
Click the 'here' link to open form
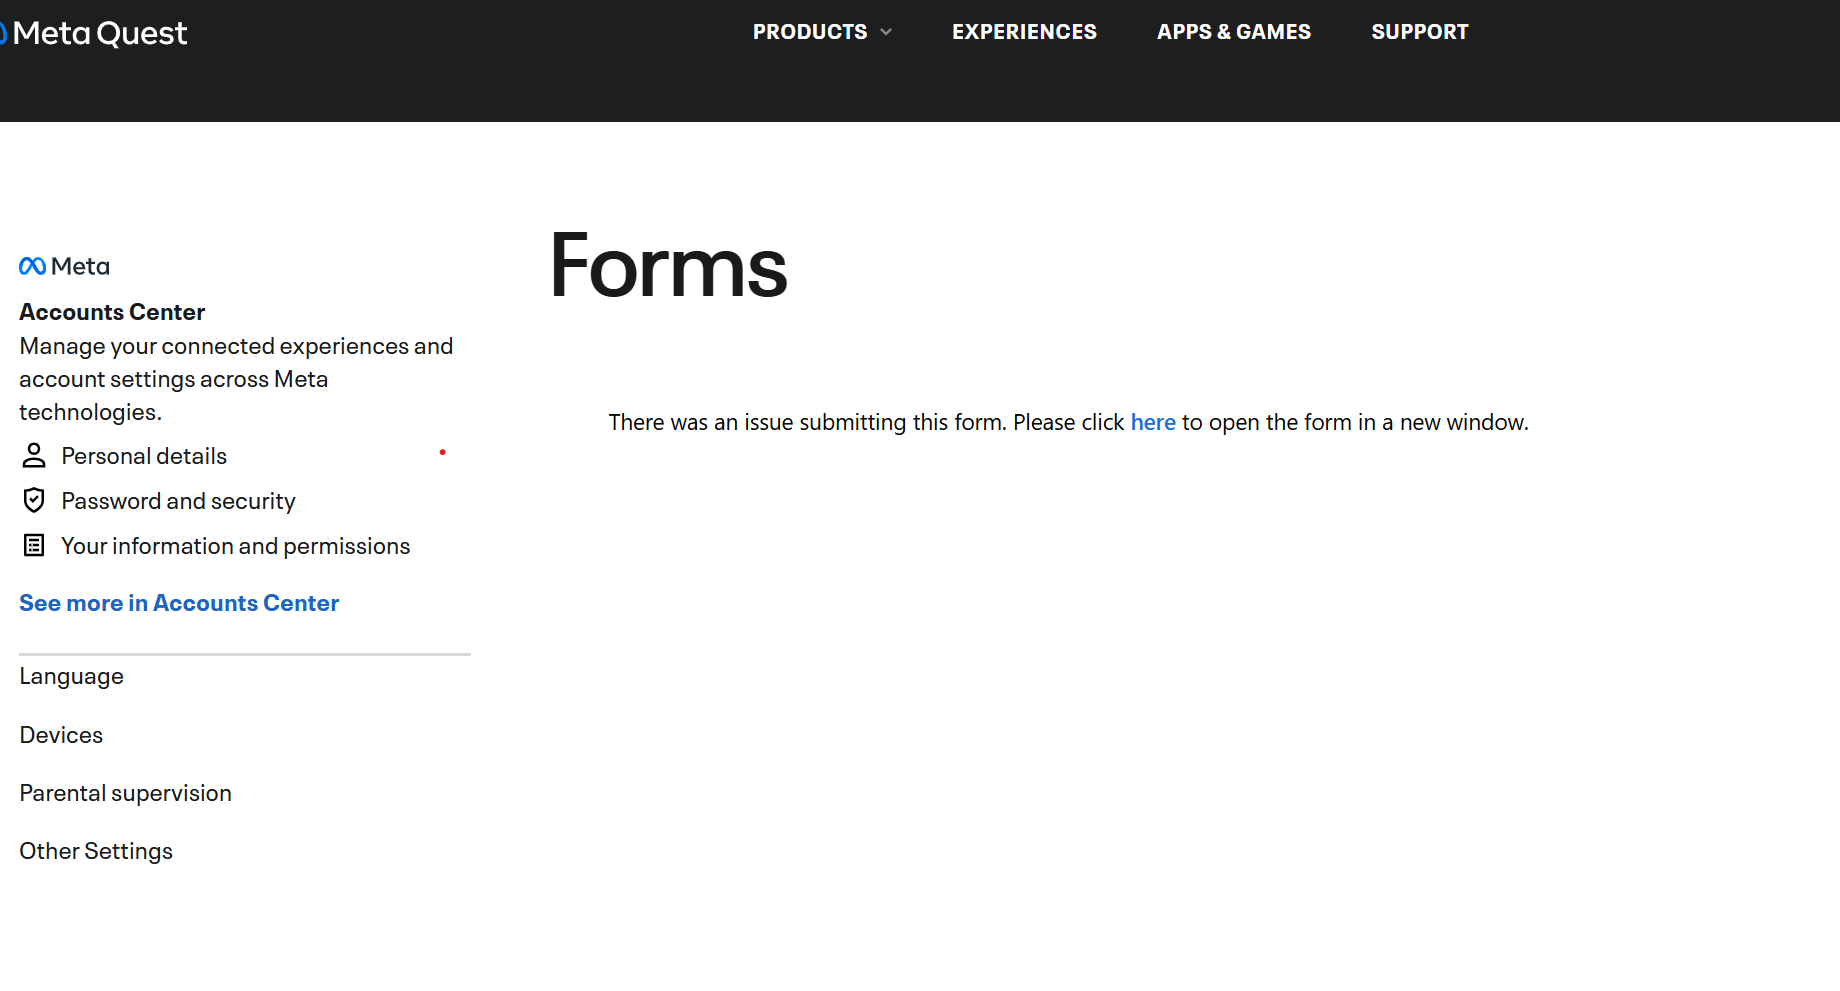coord(1153,422)
